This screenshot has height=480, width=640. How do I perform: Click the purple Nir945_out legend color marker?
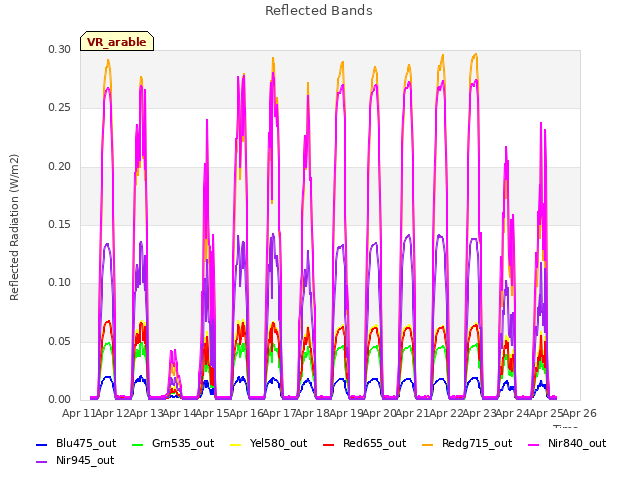(42, 462)
